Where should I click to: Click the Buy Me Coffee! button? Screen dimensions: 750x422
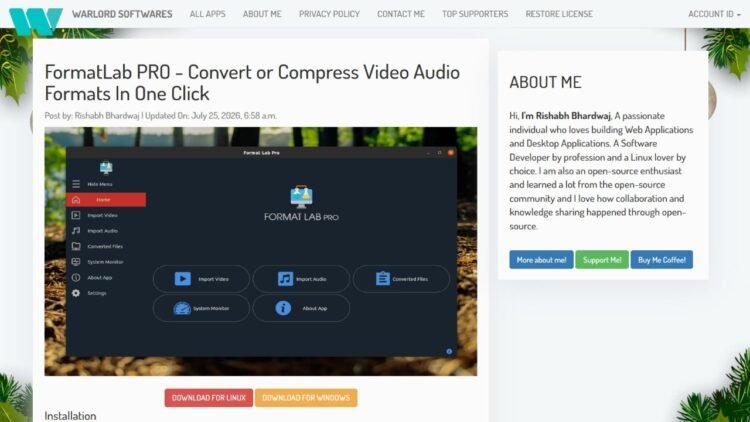click(x=662, y=260)
